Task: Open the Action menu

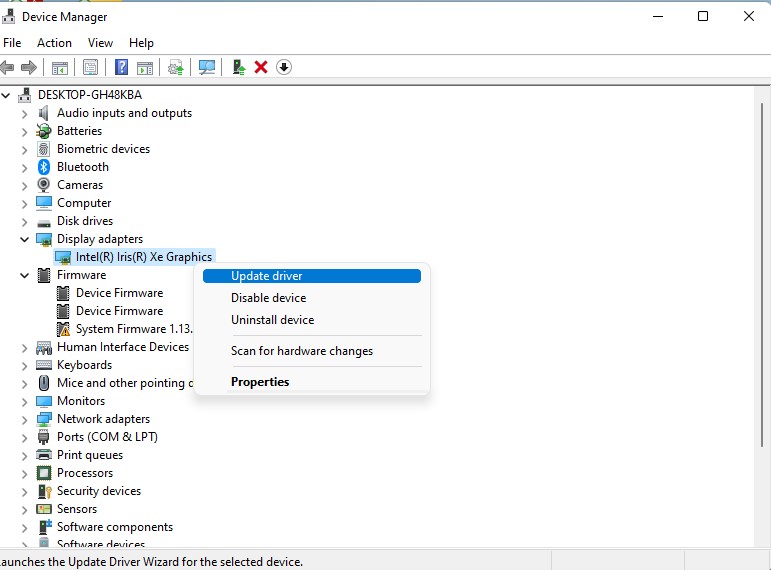Action: click(x=54, y=43)
